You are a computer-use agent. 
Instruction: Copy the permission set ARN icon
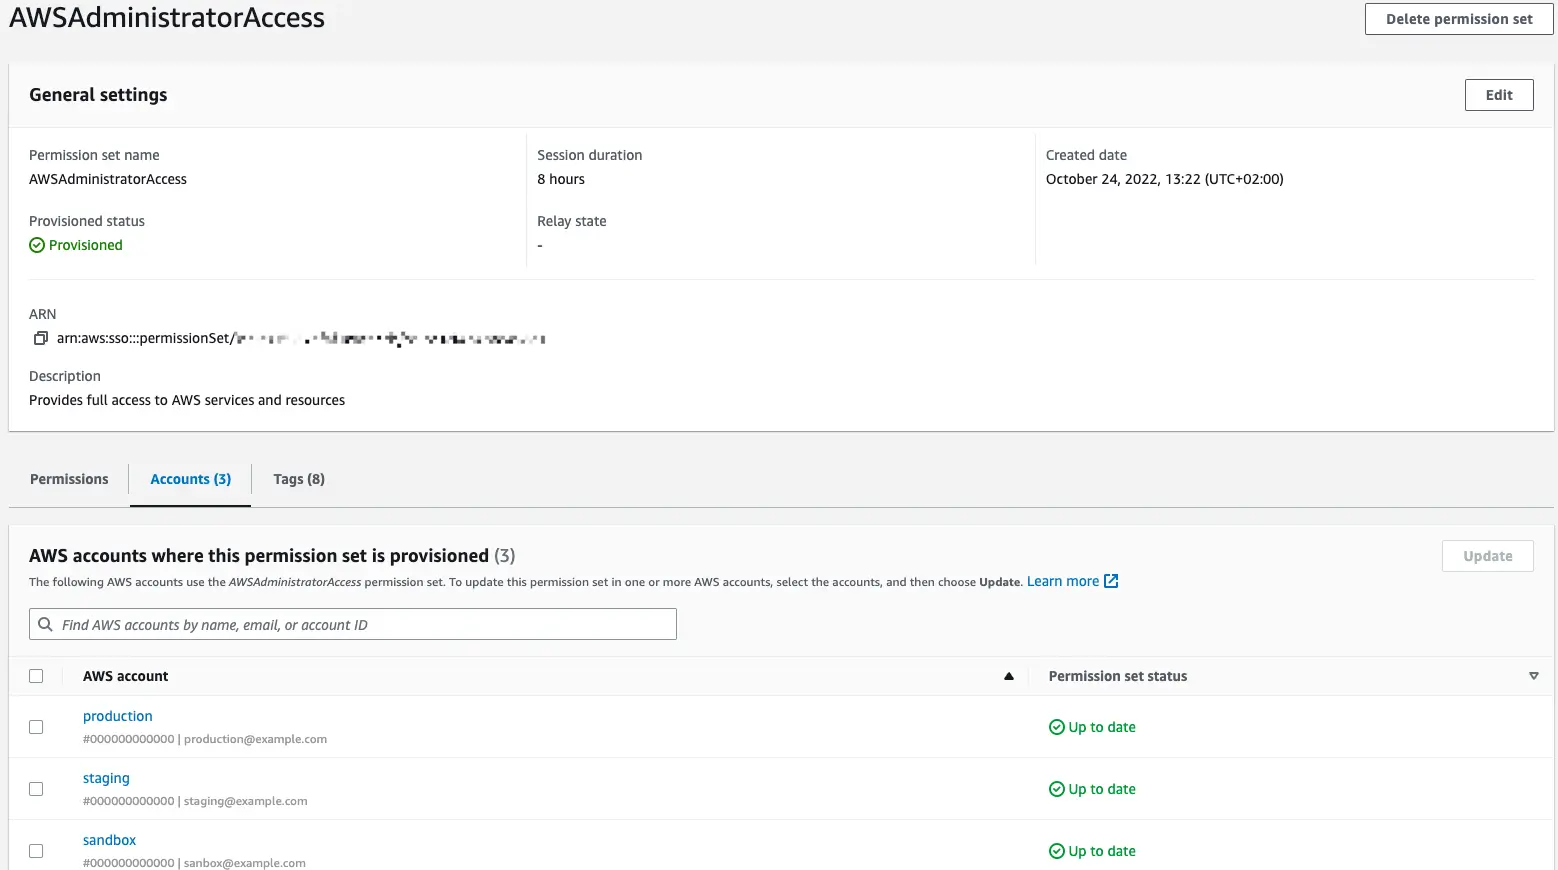click(41, 338)
